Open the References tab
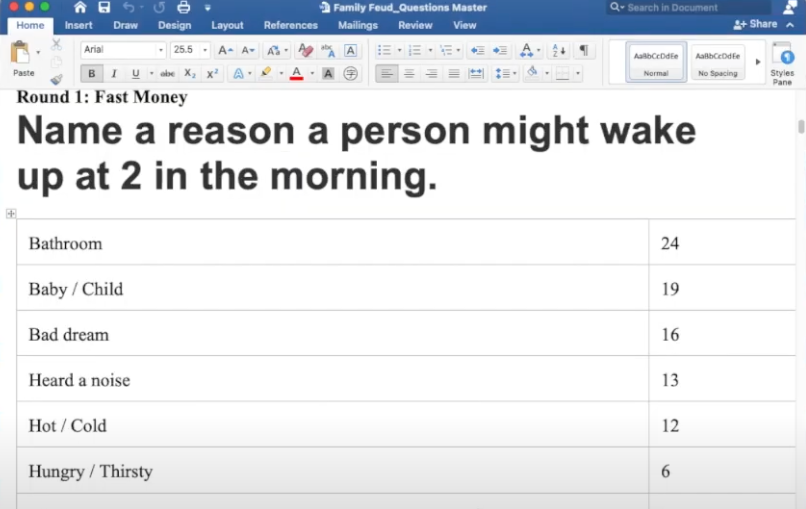 point(290,25)
